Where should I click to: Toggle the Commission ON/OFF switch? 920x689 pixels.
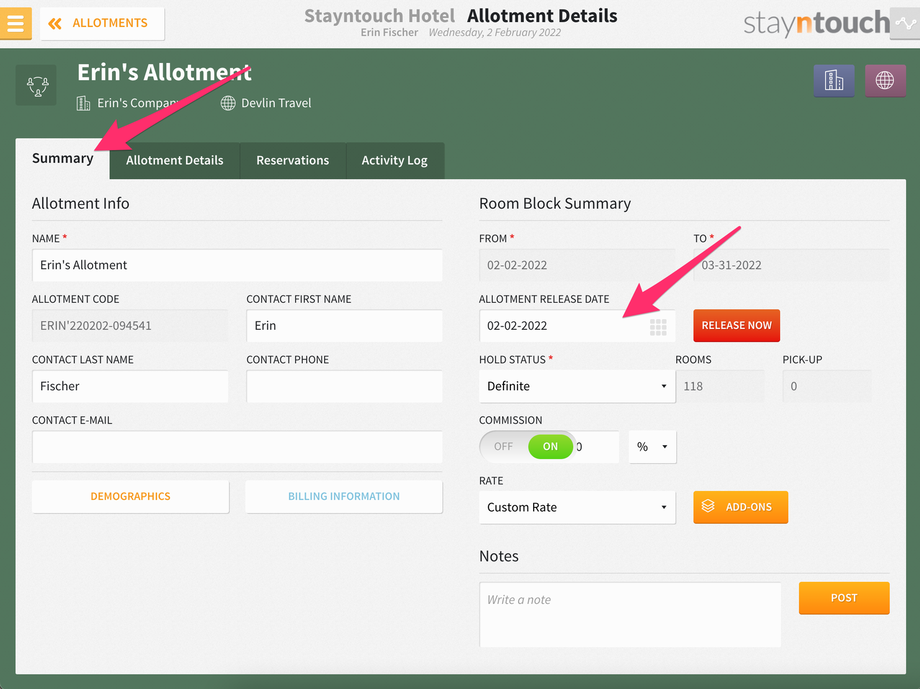click(527, 447)
